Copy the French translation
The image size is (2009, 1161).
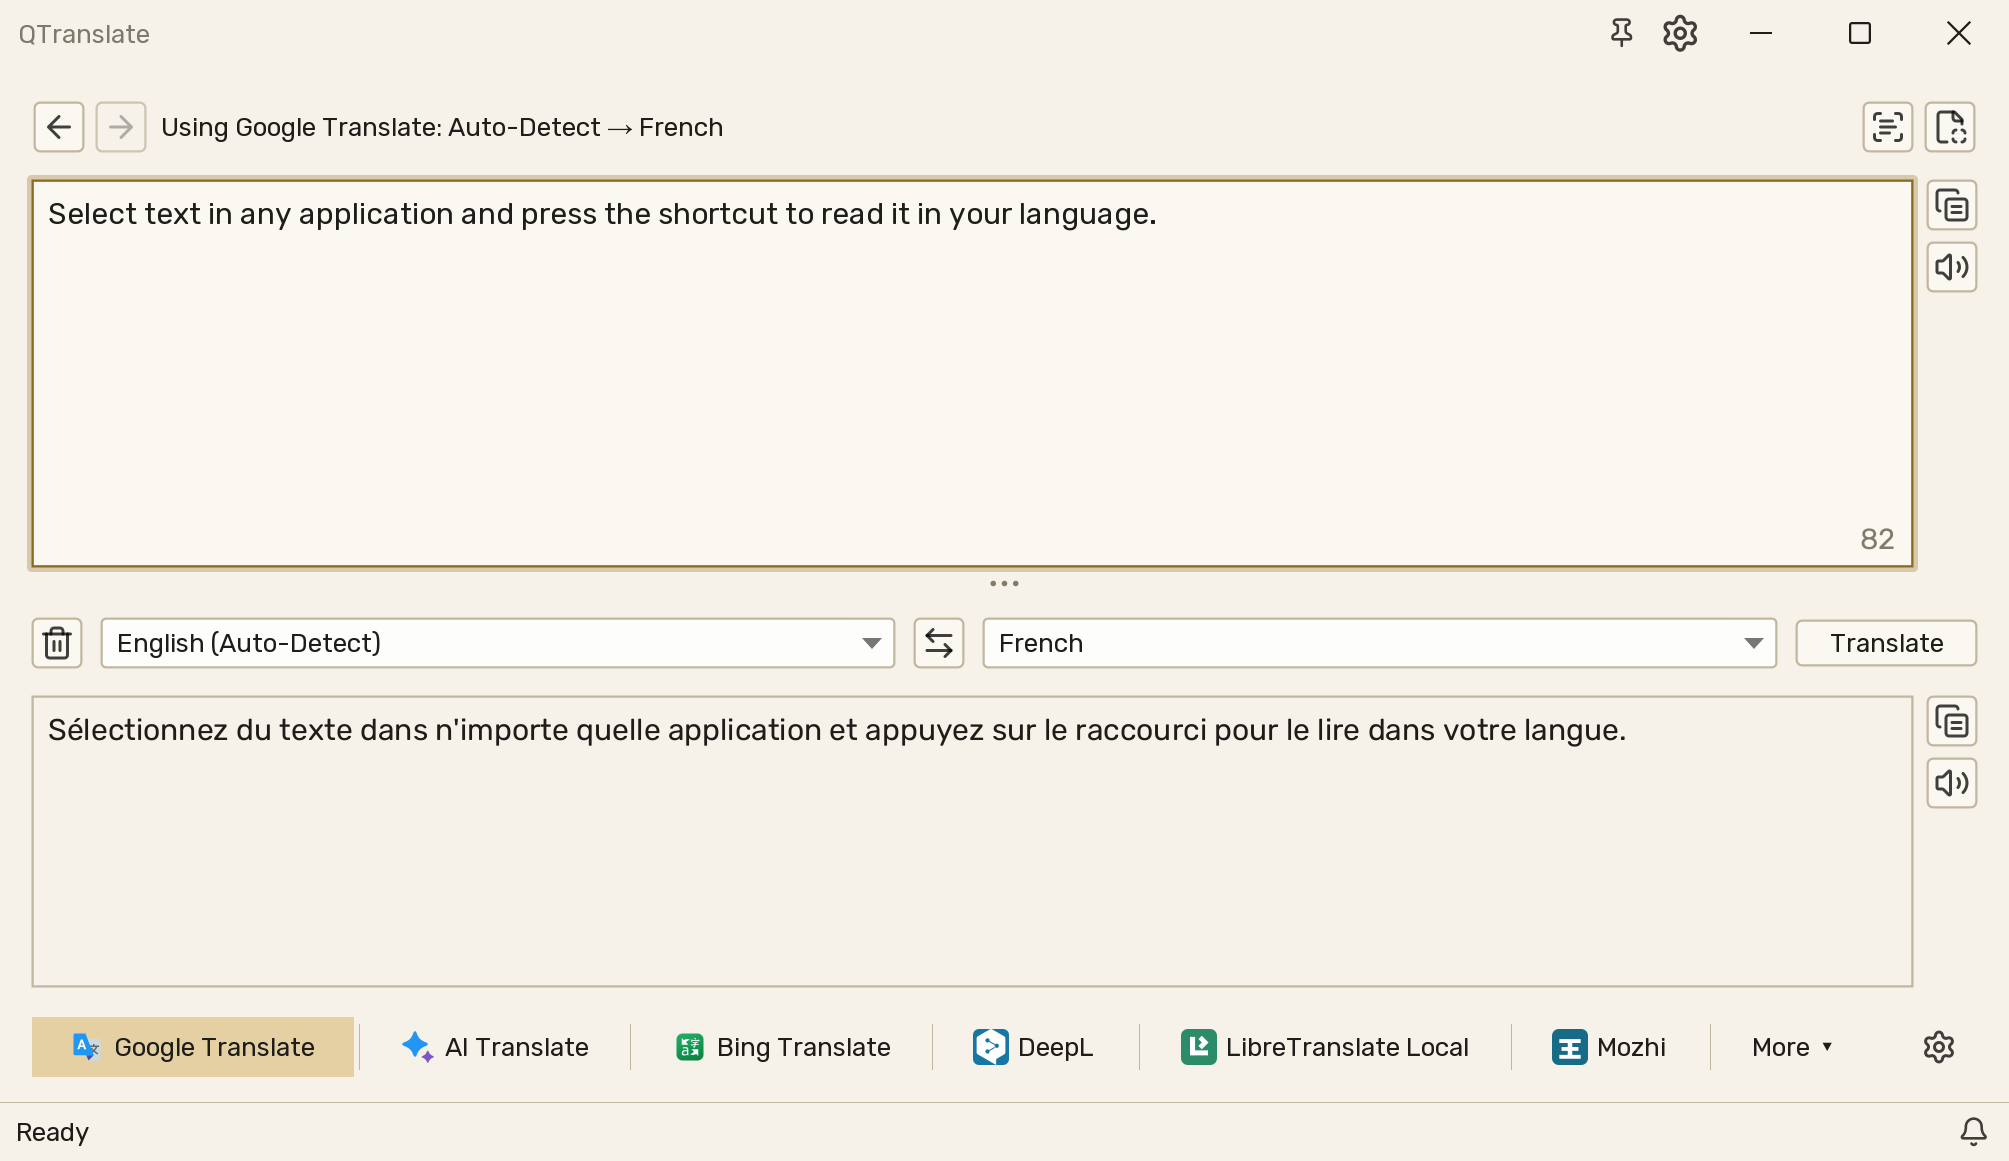coord(1952,722)
